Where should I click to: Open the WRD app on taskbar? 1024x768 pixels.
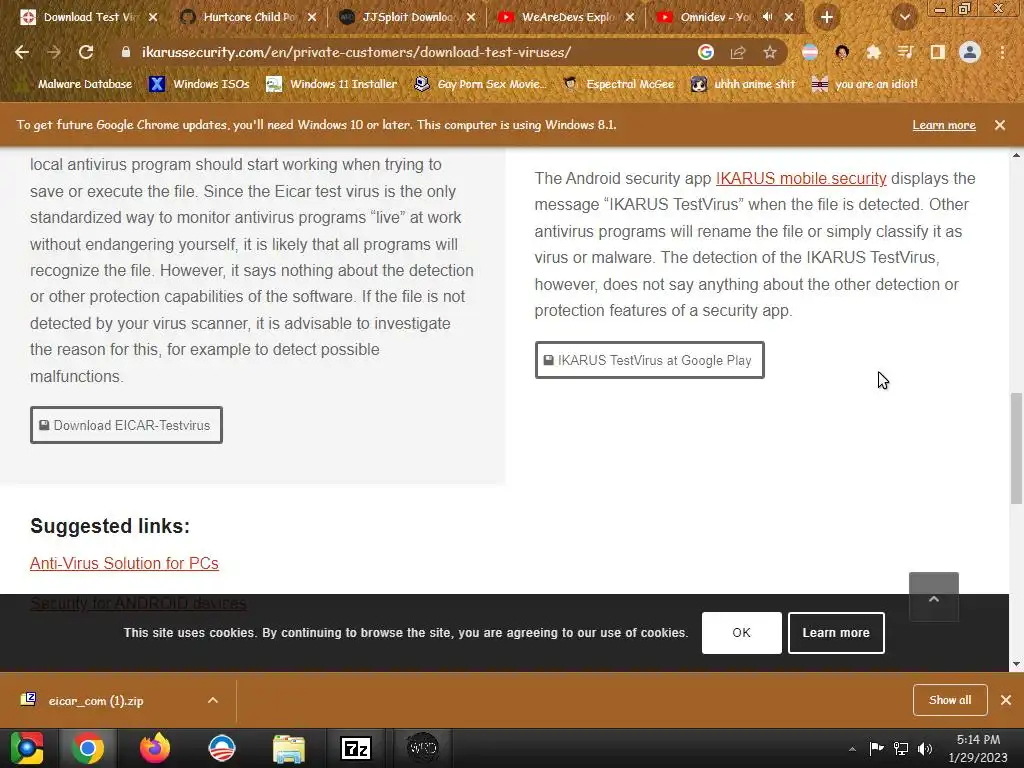pyautogui.click(x=423, y=748)
